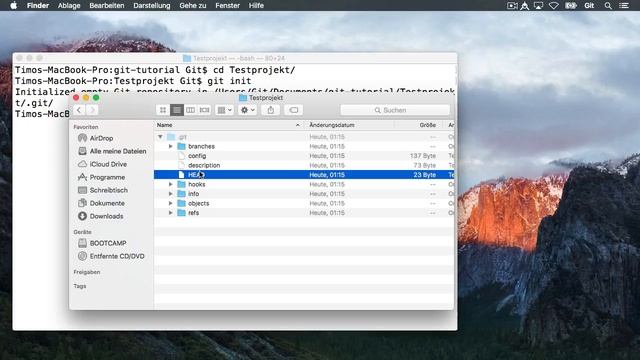Open the Darstellung menu
This screenshot has height=360, width=640.
151,5
